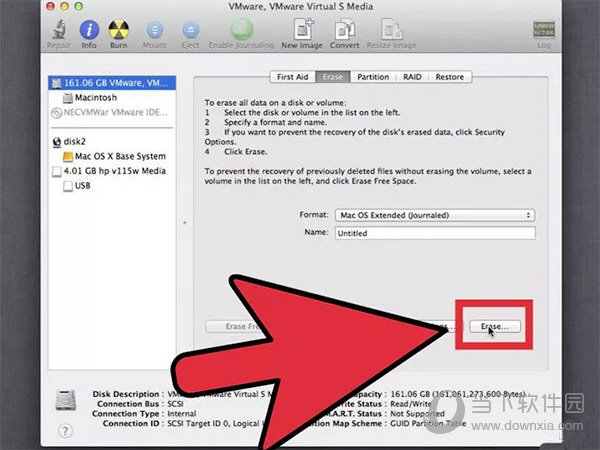This screenshot has width=600, height=450.
Task: Switch to the Partition tab
Action: coord(373,77)
